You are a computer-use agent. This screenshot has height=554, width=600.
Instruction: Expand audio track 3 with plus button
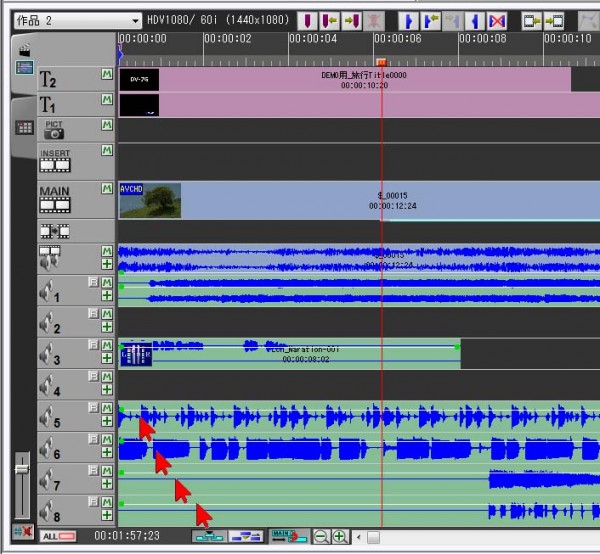click(x=107, y=358)
